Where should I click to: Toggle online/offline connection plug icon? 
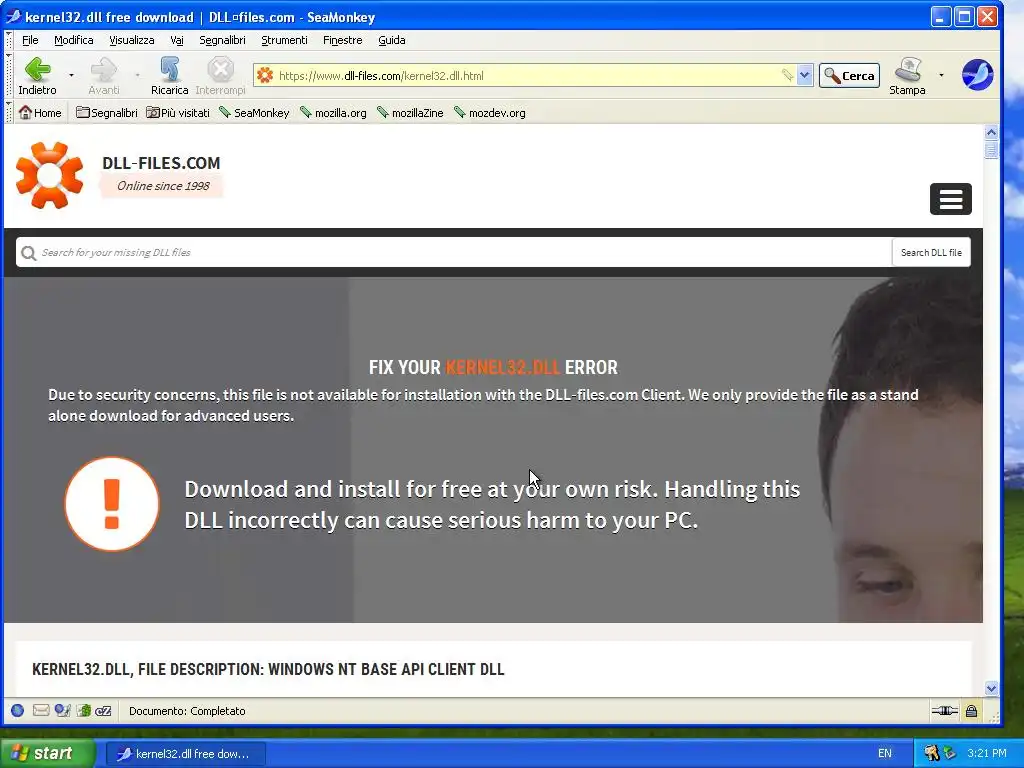pos(944,711)
